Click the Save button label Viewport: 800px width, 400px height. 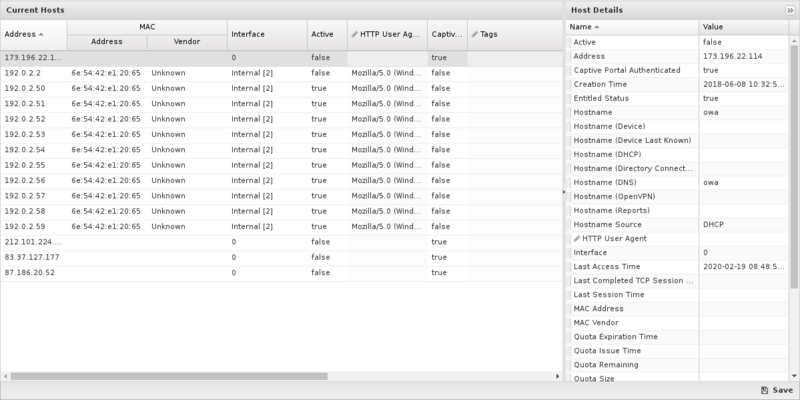[x=782, y=390]
